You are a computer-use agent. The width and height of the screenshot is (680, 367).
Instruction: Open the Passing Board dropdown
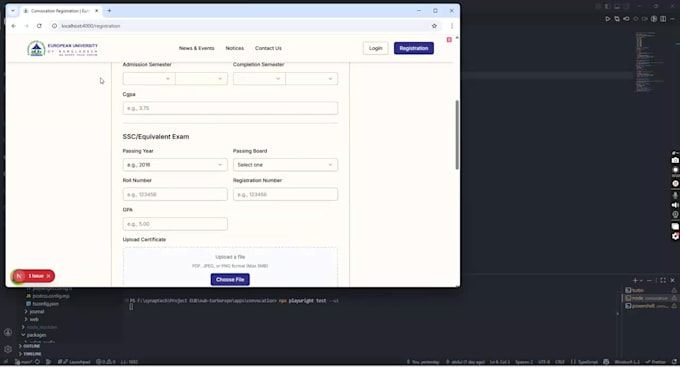285,165
